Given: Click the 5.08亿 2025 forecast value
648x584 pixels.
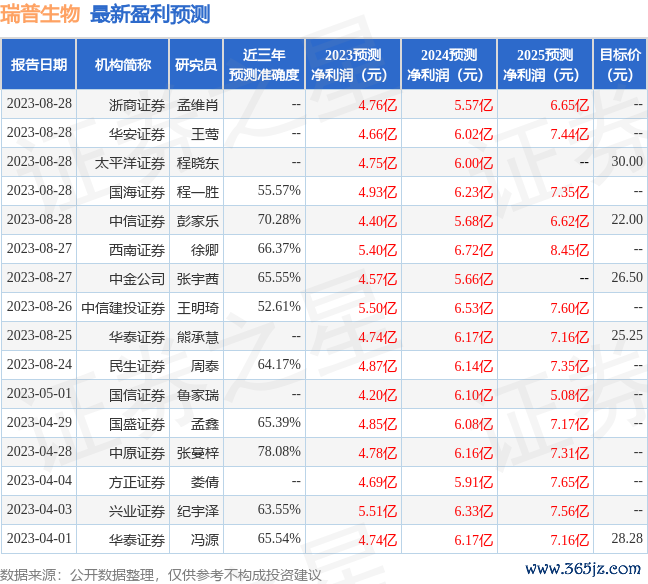Looking at the screenshot, I should (x=569, y=395).
